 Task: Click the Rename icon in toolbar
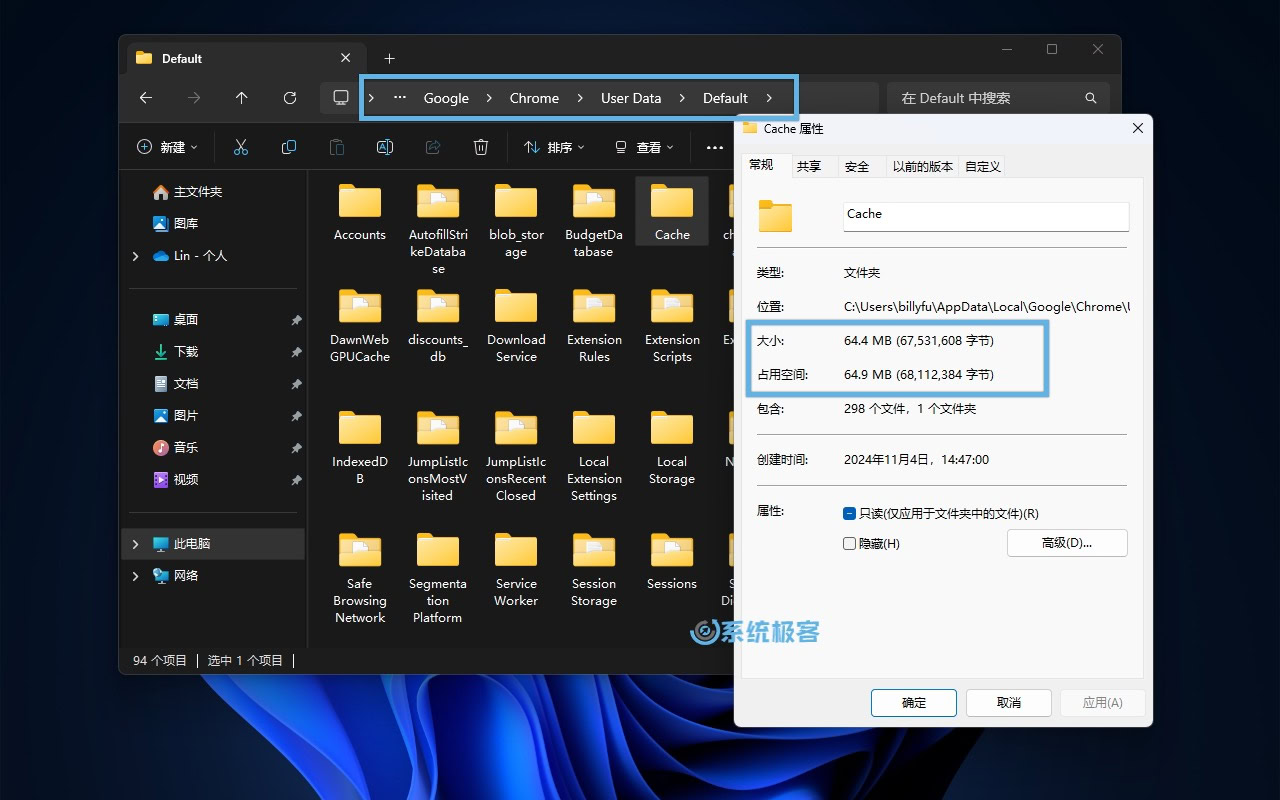385,147
